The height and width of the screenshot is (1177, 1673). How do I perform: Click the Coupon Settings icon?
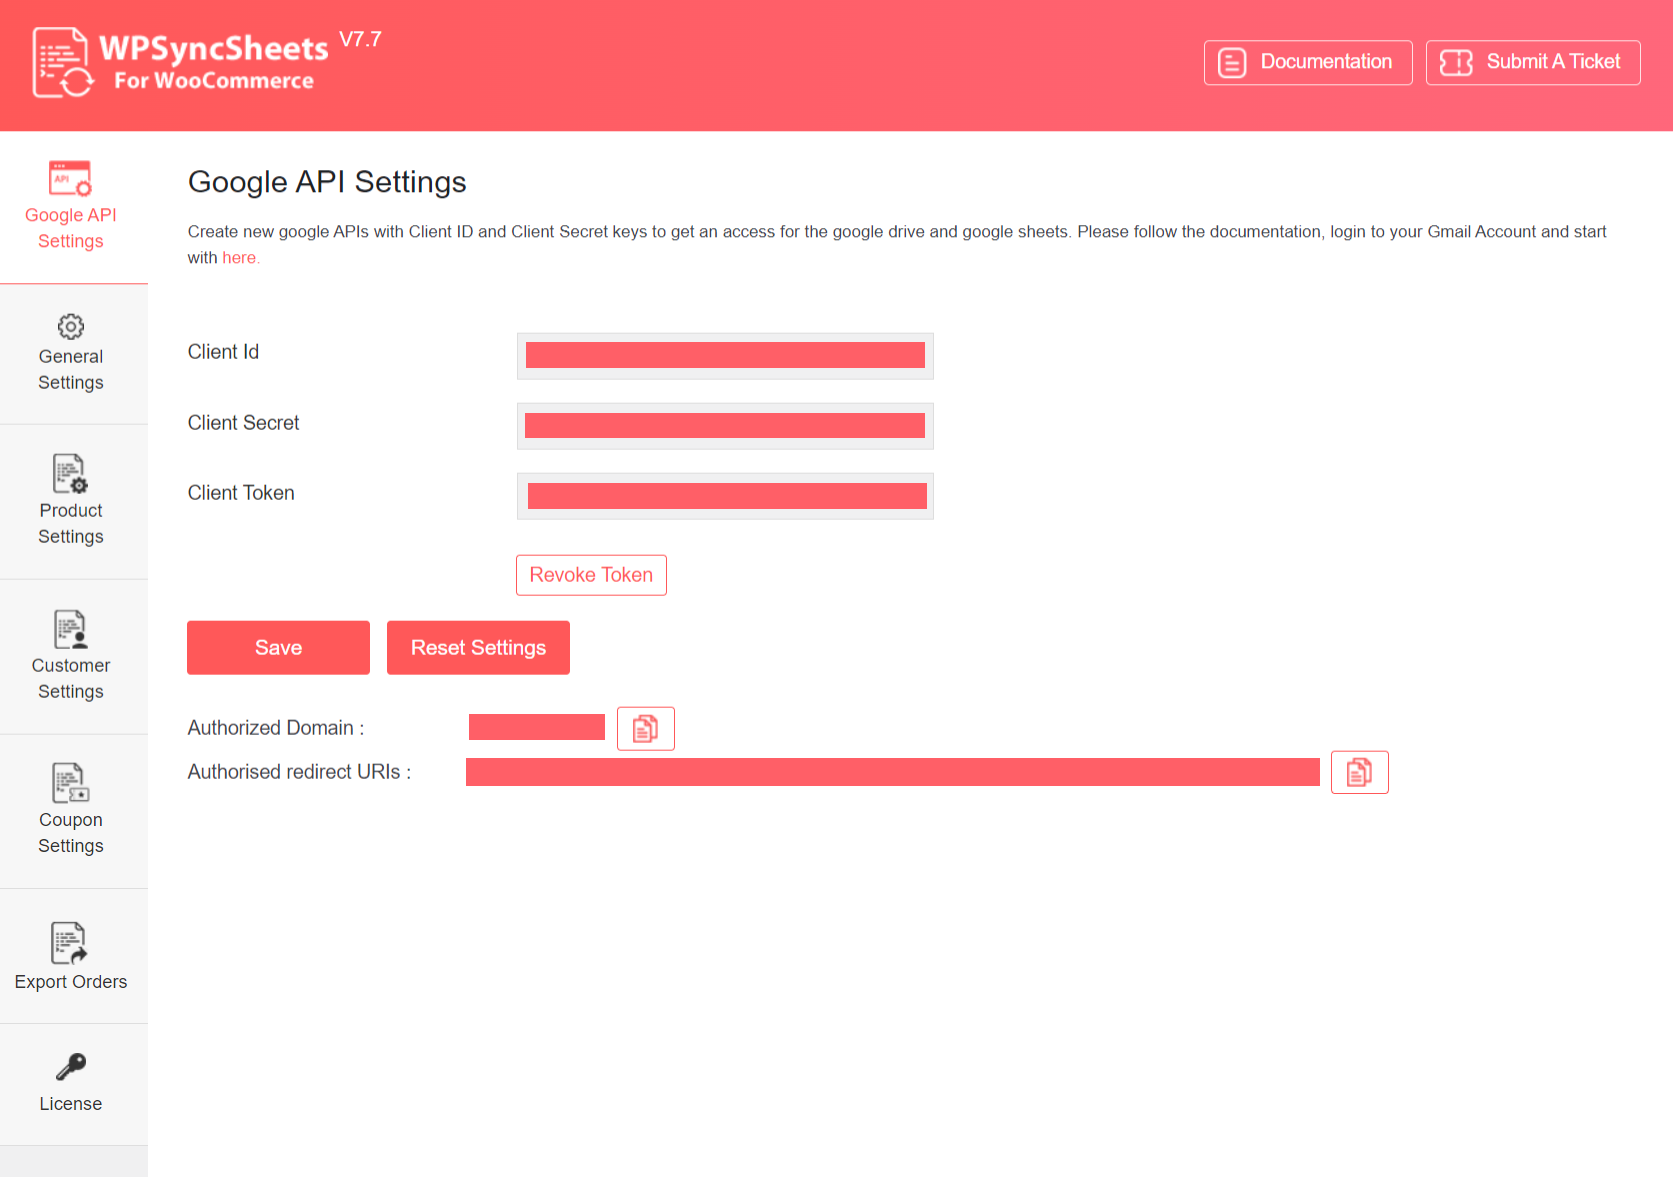tap(70, 783)
